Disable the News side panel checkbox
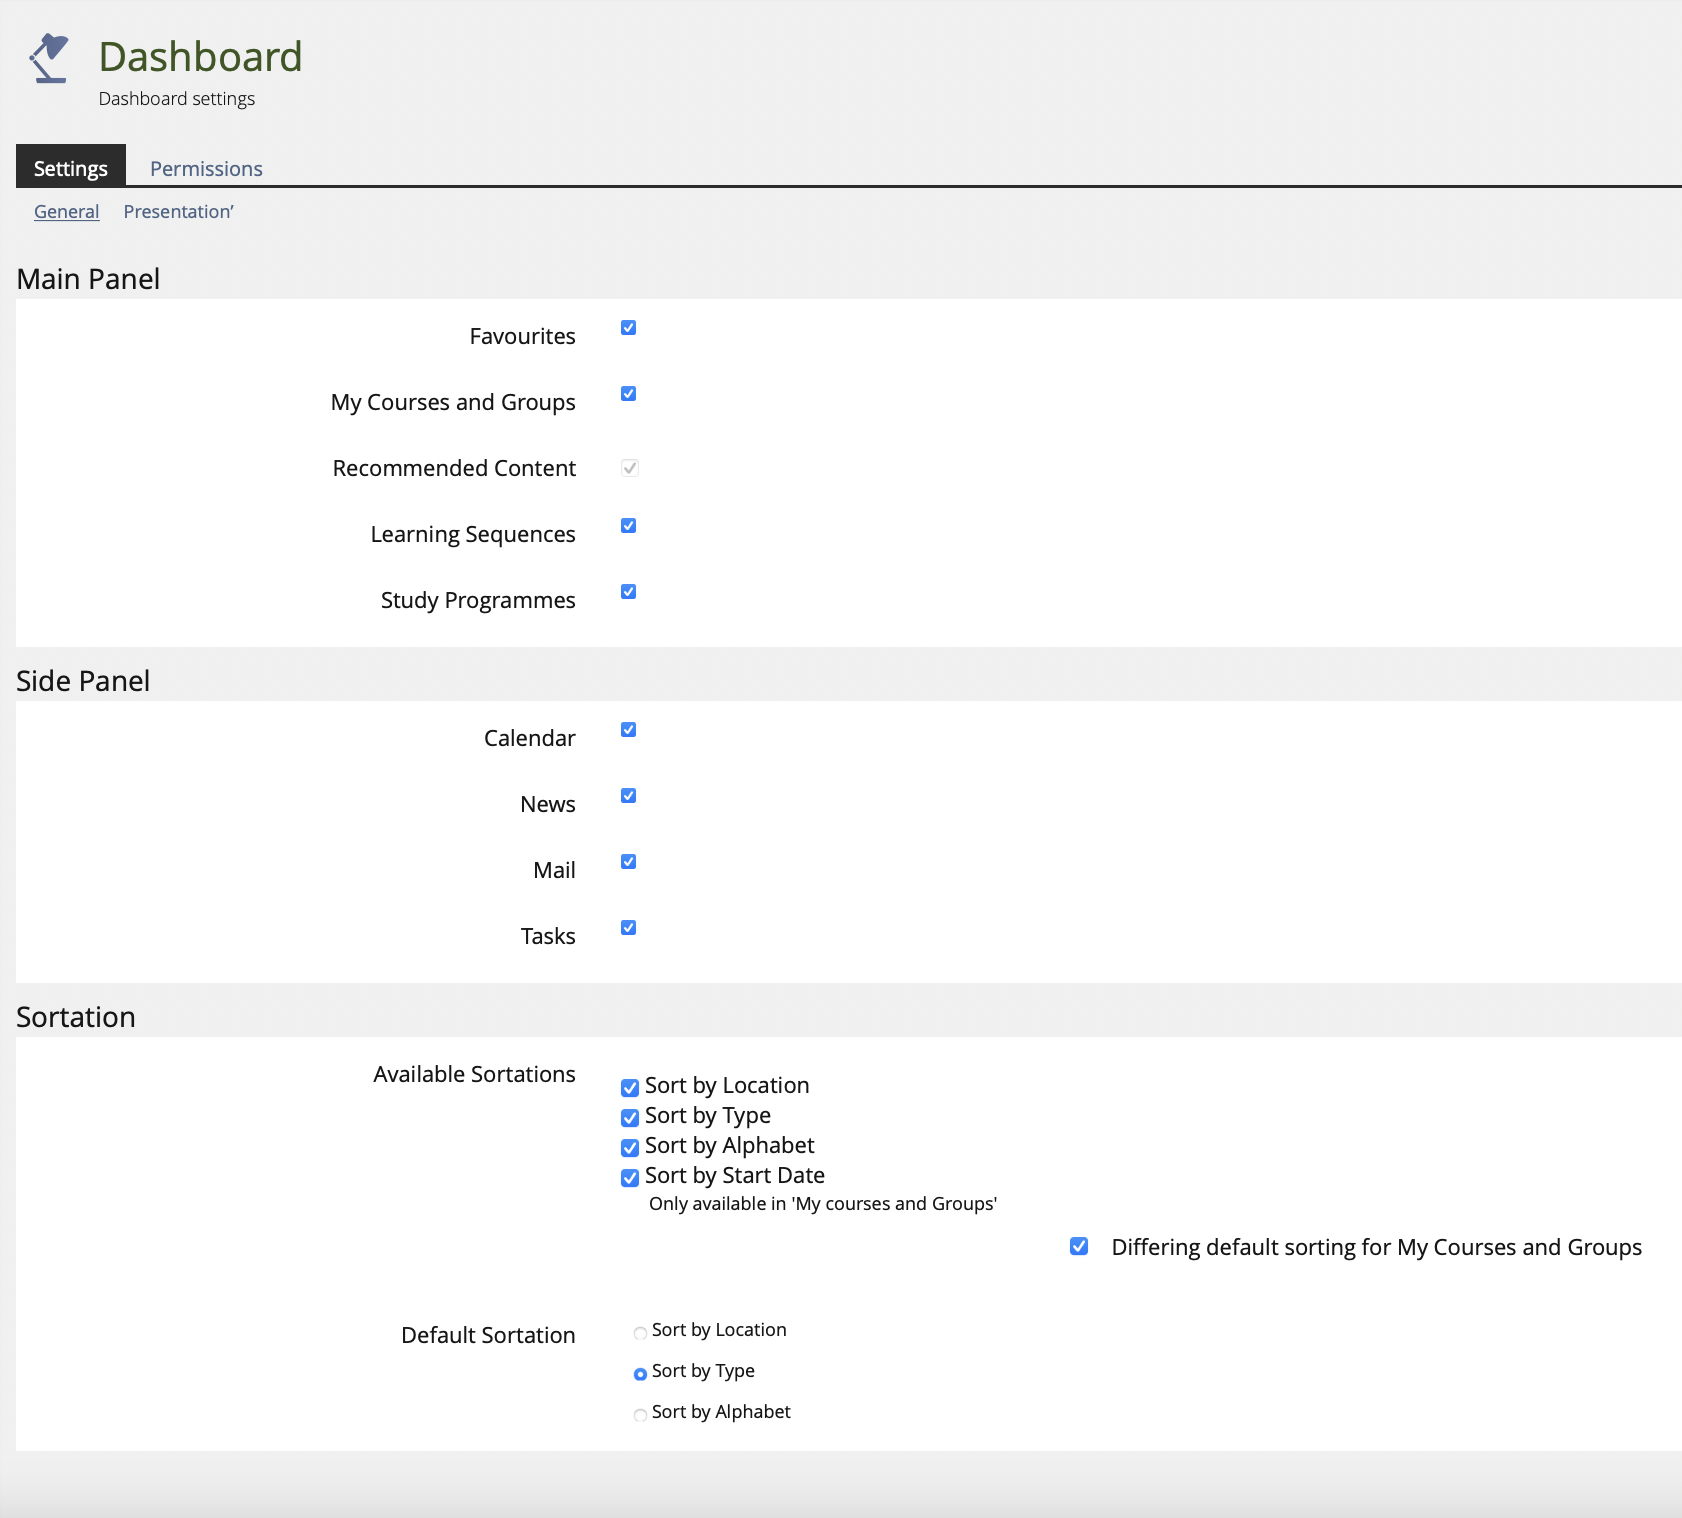 628,796
